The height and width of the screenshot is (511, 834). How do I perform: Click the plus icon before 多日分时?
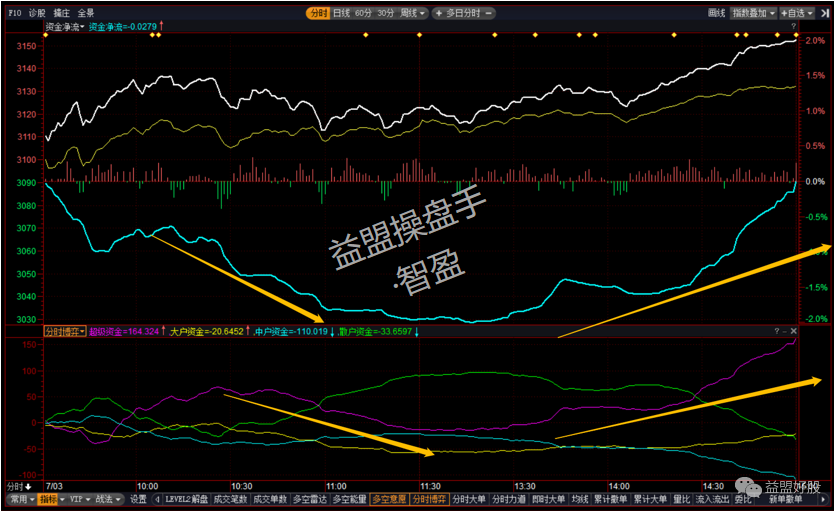tap(438, 13)
